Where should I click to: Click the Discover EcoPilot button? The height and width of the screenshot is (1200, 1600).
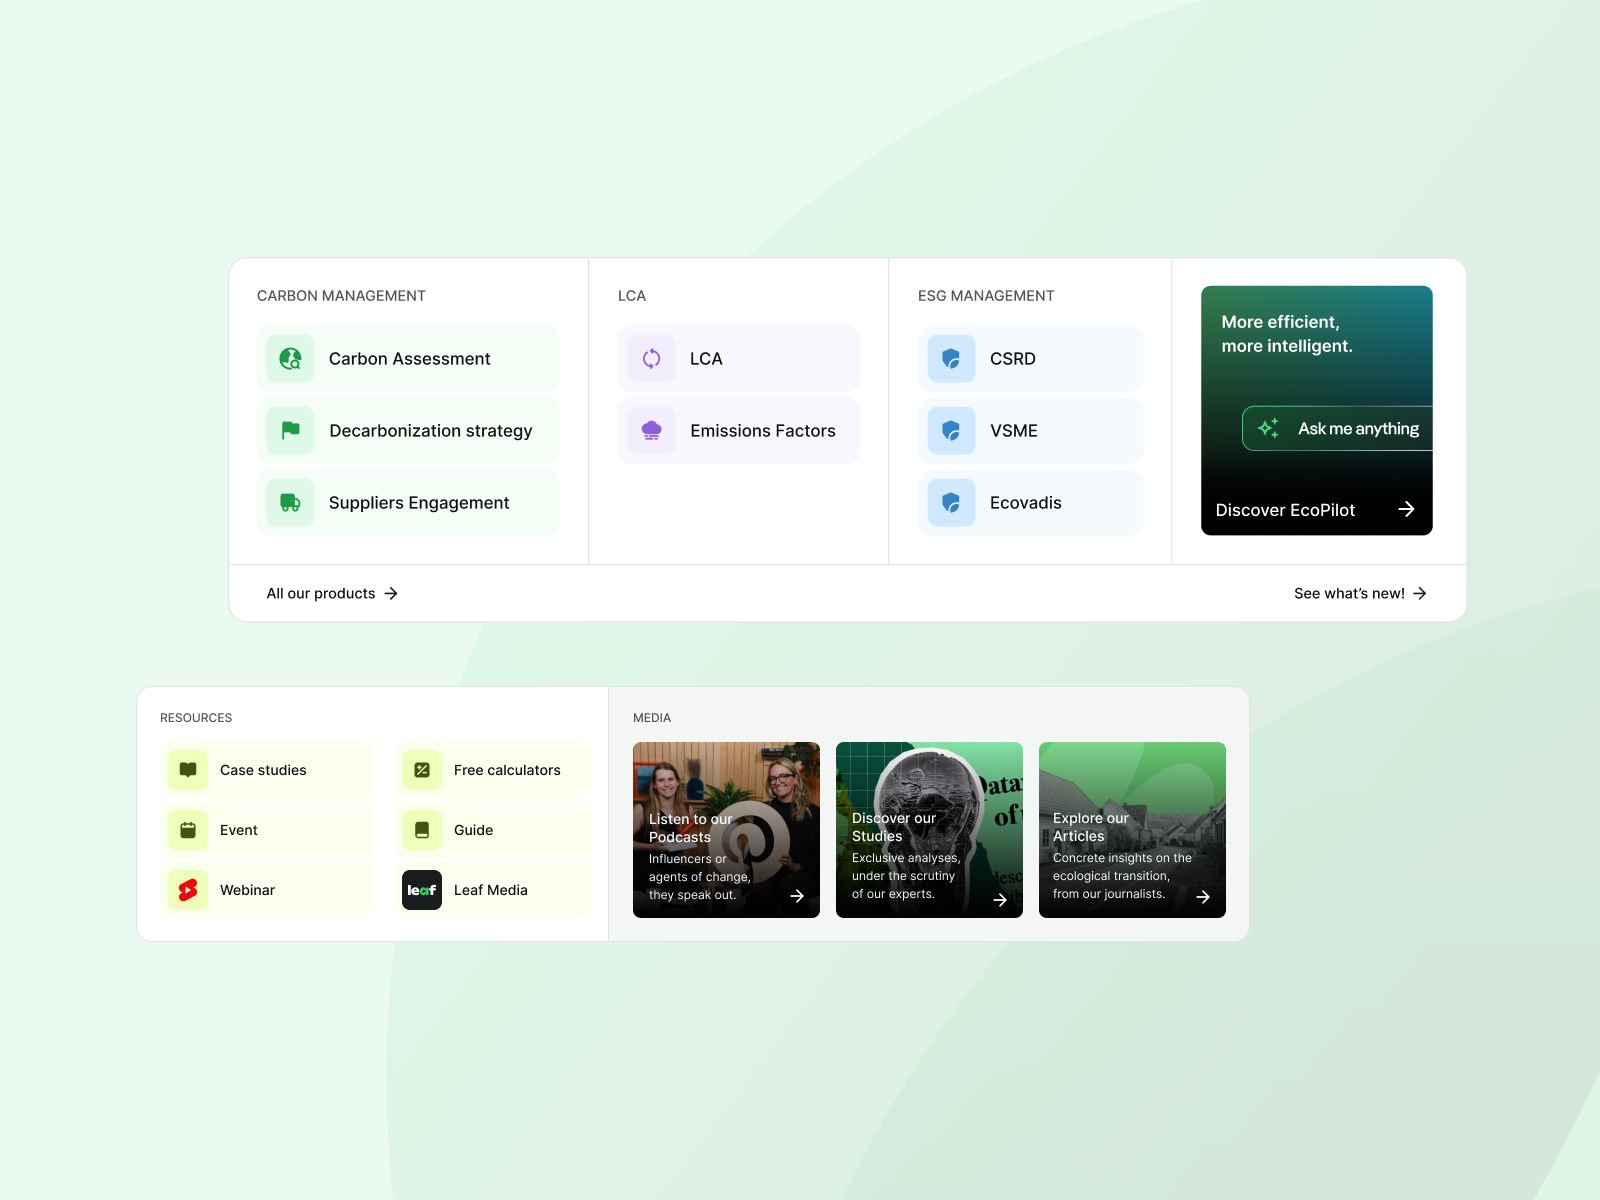[x=1315, y=510]
